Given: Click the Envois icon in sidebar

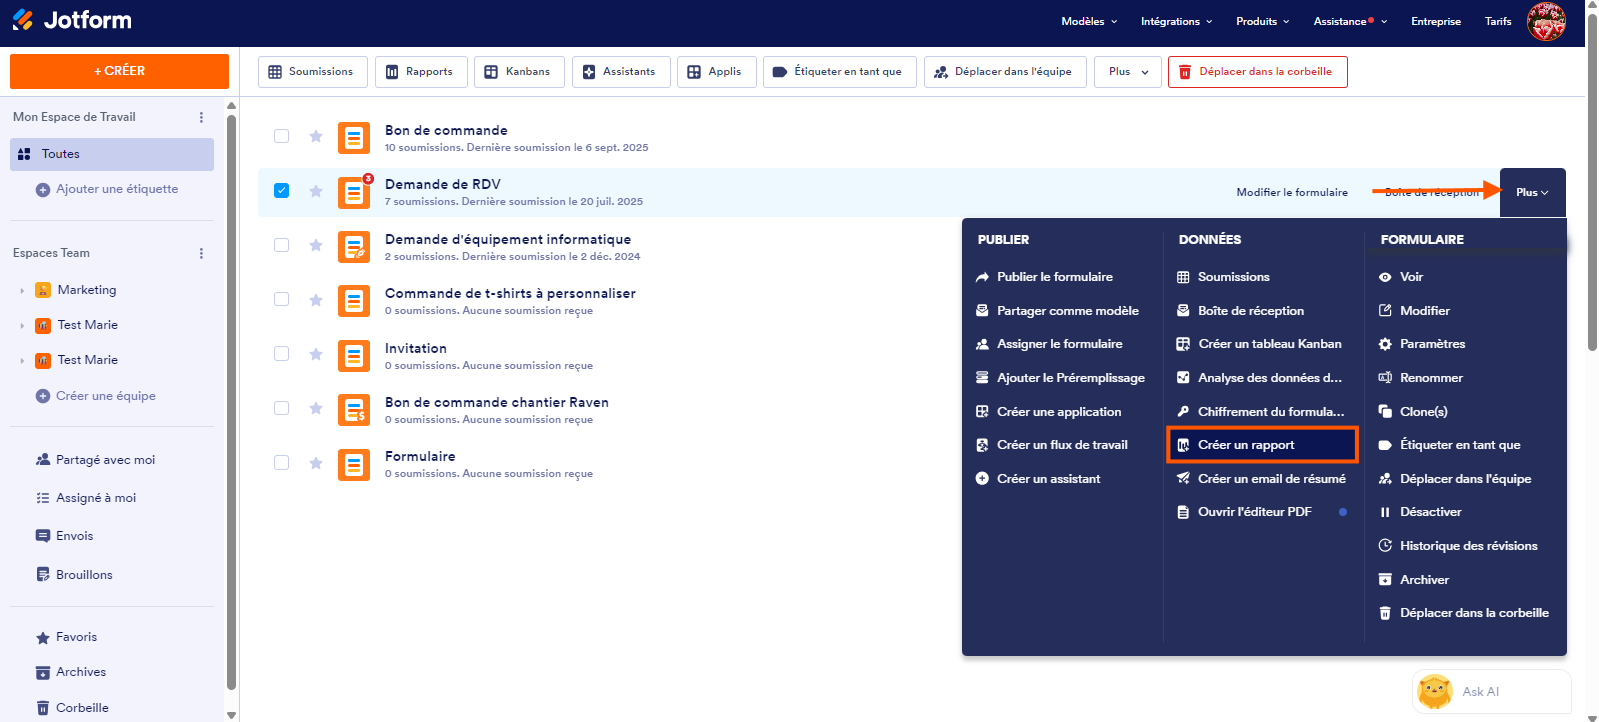Looking at the screenshot, I should click(43, 536).
